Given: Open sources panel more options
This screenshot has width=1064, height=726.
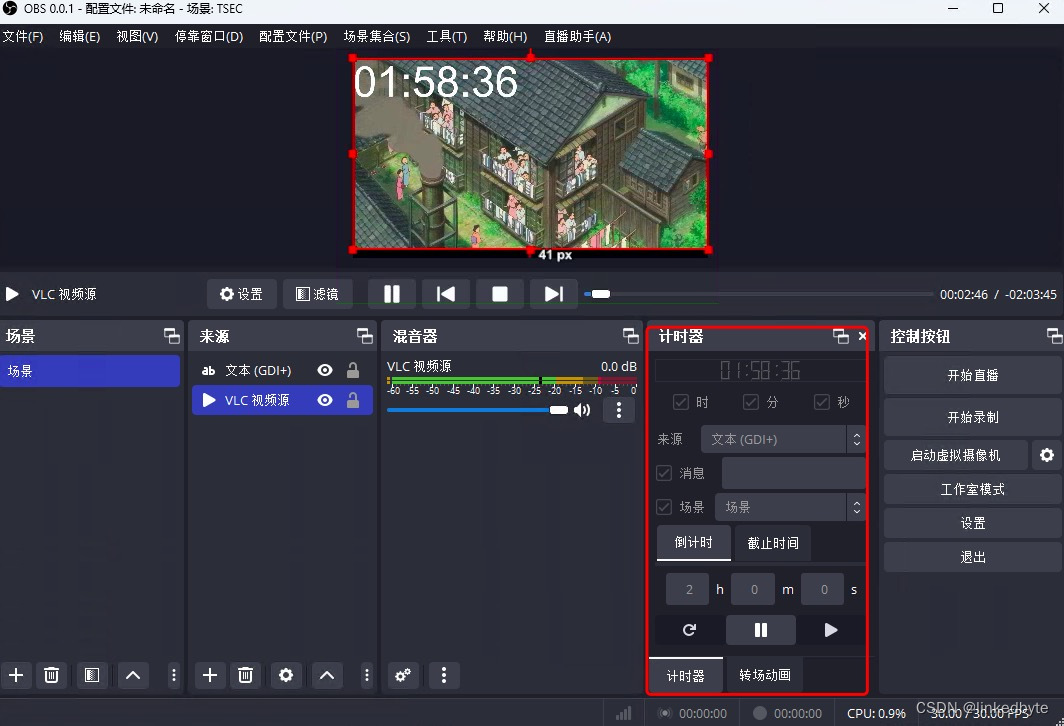Looking at the screenshot, I should (x=366, y=675).
